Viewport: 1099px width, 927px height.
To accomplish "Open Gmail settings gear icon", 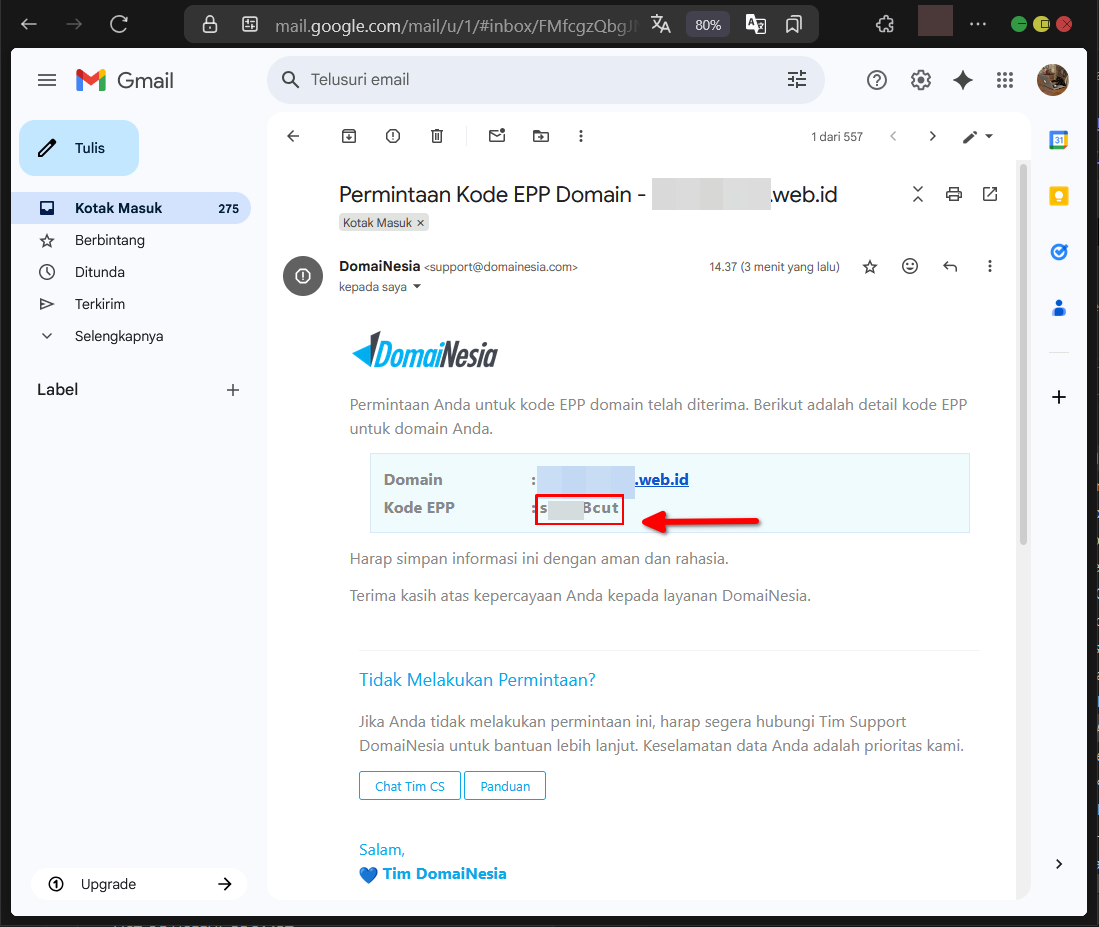I will tap(920, 80).
